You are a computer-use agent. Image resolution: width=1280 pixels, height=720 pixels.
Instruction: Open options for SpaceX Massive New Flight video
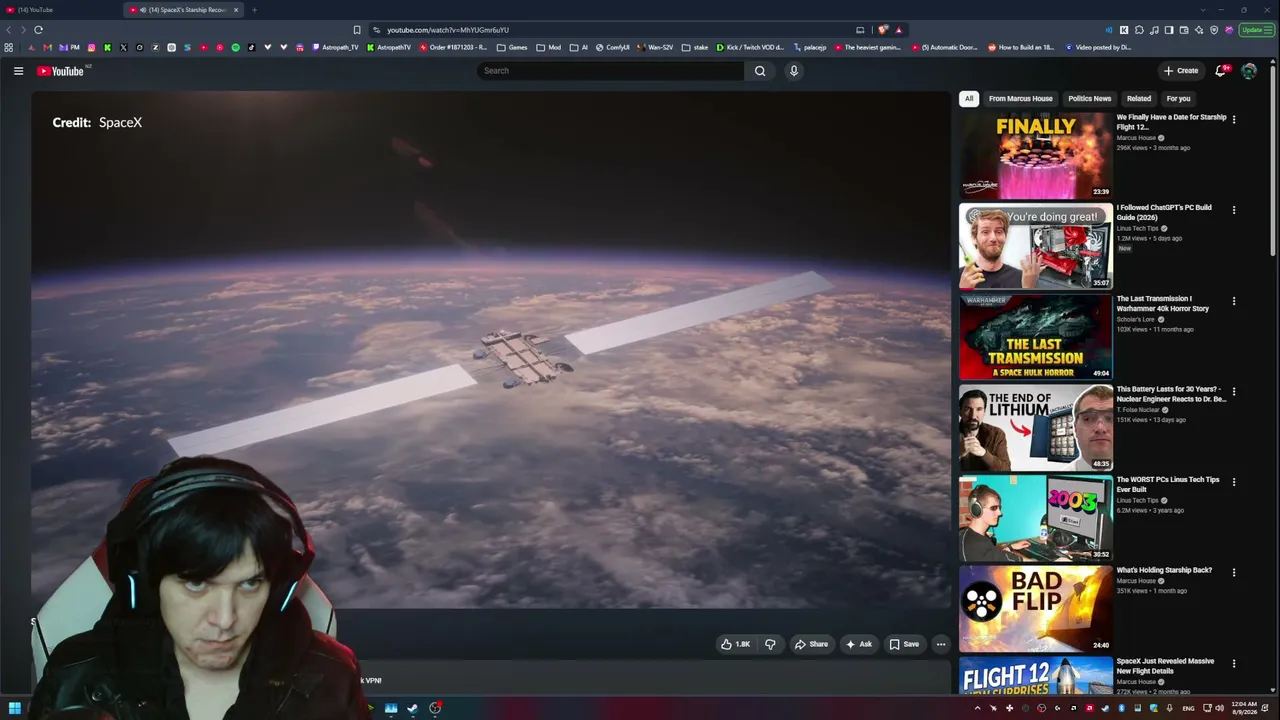click(x=1233, y=663)
